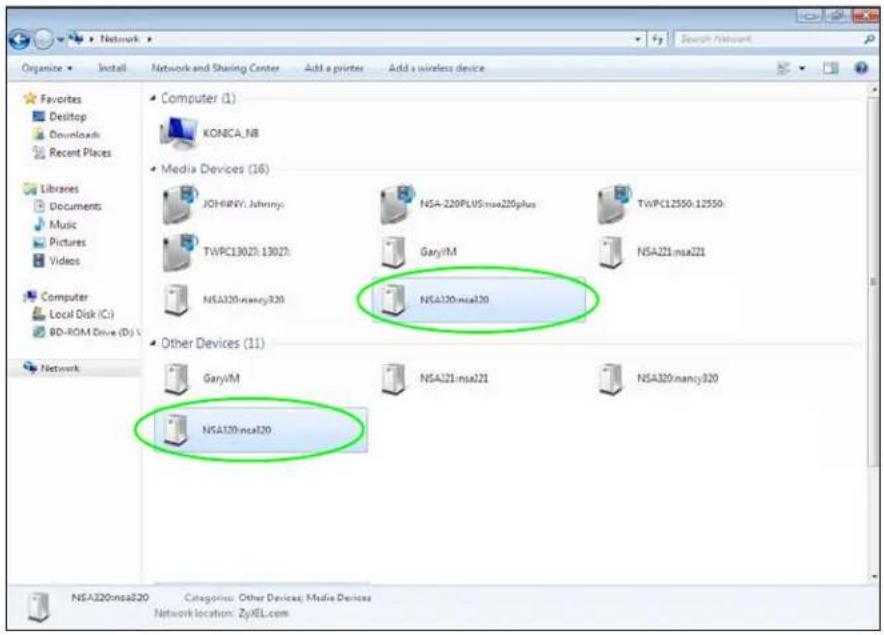Select Favorites in the navigation pane

pyautogui.click(x=60, y=99)
